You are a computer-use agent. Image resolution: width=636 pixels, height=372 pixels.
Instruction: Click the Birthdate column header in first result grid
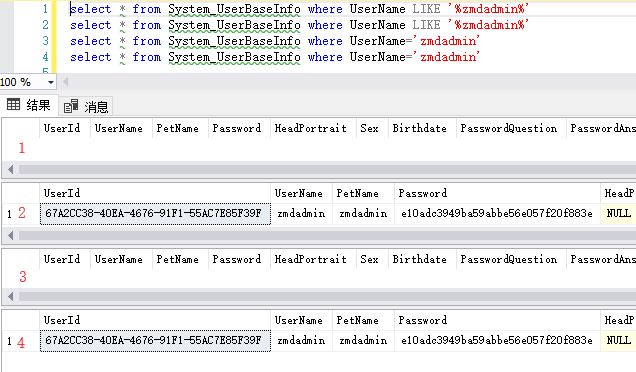422,128
